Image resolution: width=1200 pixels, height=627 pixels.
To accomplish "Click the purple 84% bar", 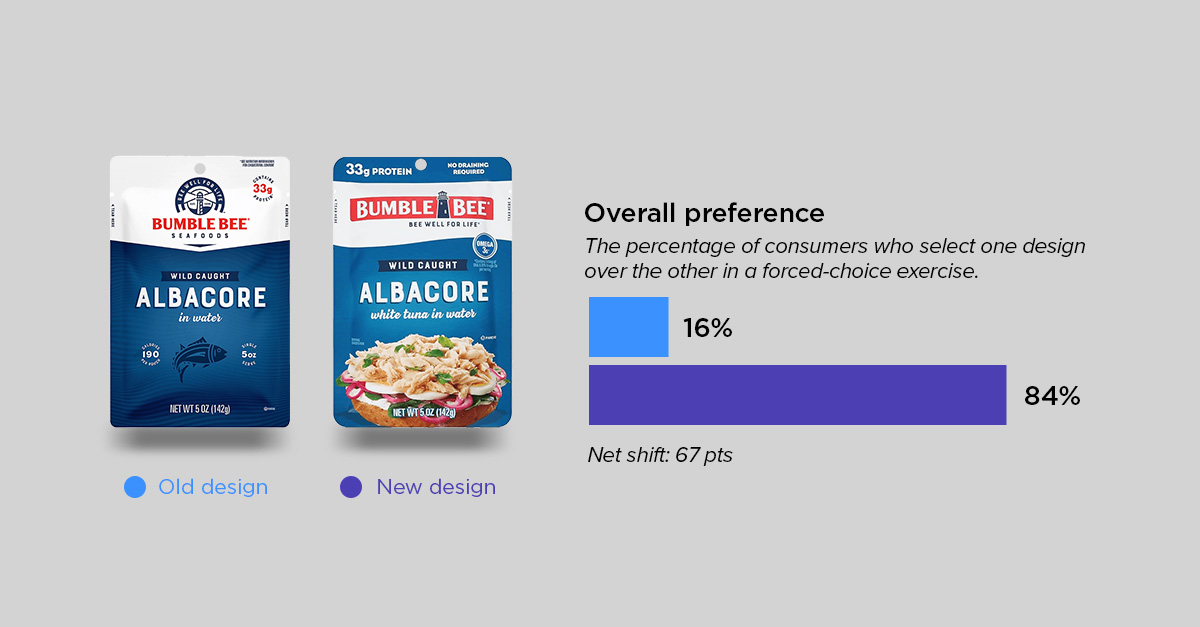I will point(797,395).
